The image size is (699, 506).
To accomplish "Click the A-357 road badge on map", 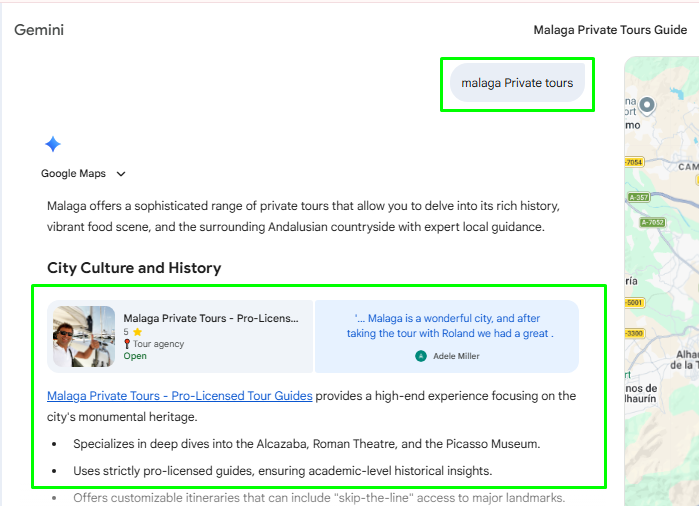I will 639,197.
